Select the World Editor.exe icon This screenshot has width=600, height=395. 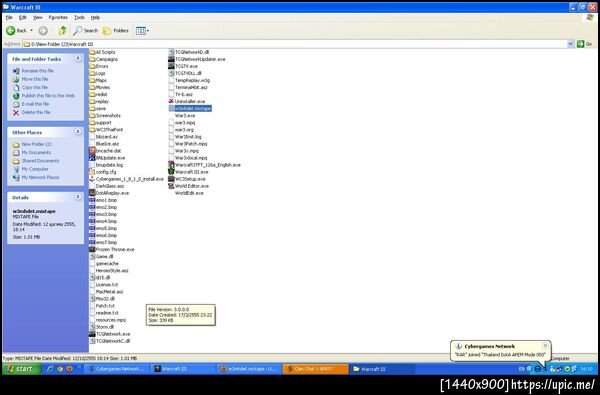pyautogui.click(x=171, y=186)
